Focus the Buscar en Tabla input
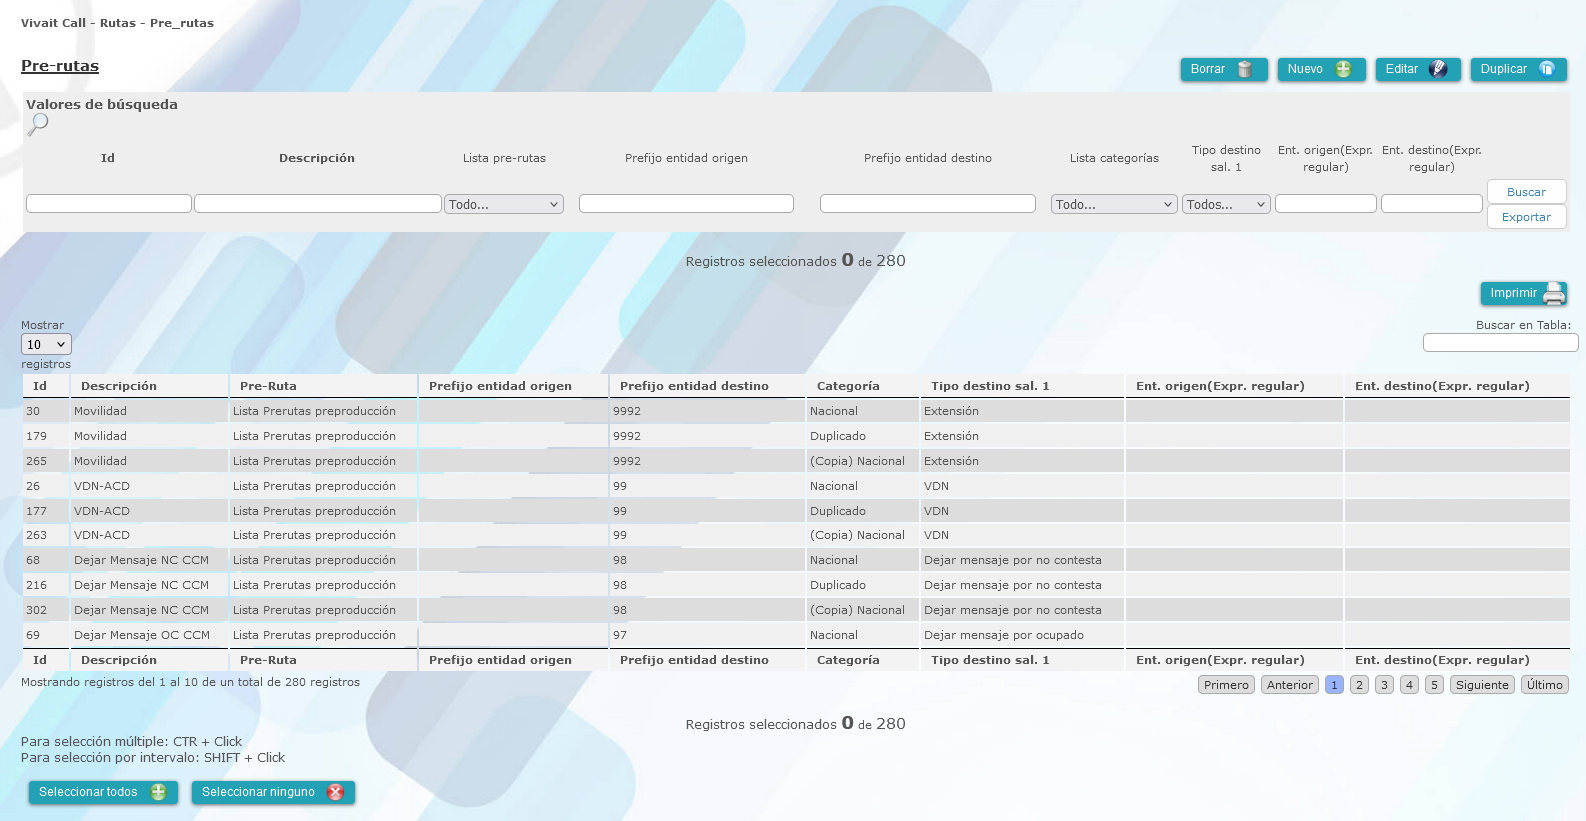 click(x=1500, y=343)
